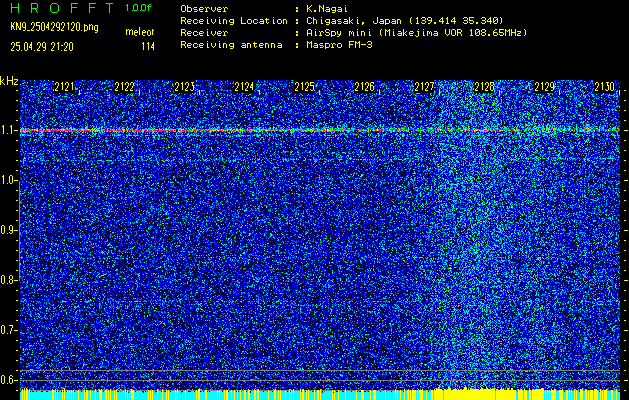
Task: Click the 0.9 kHz axis label
Action: coord(8,230)
